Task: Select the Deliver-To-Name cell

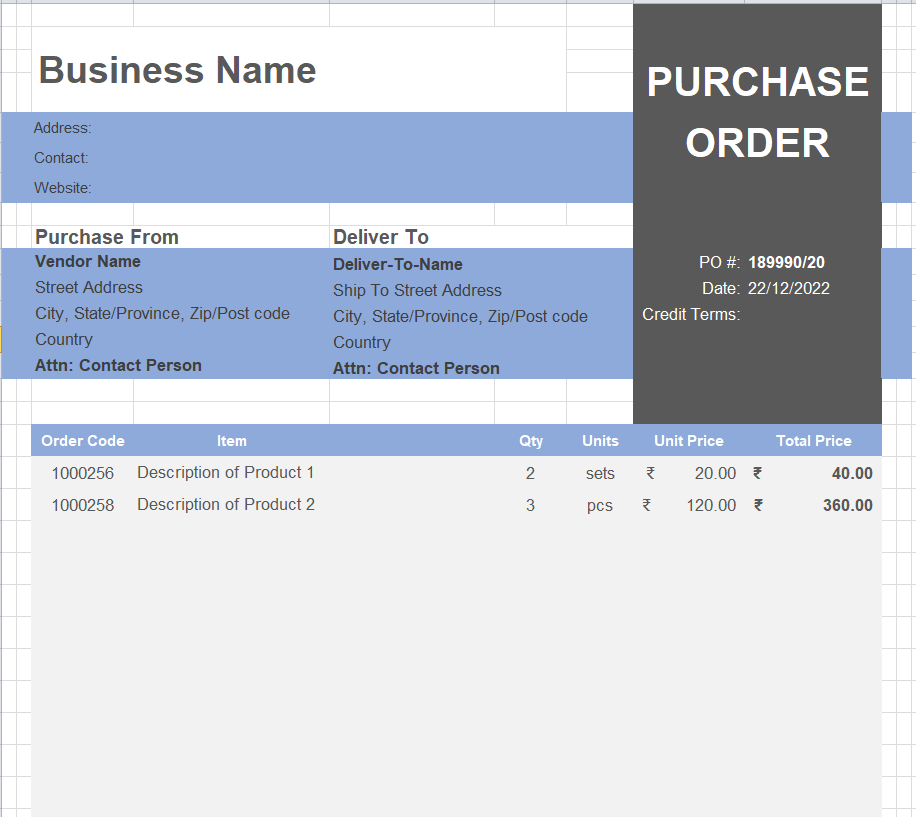Action: click(x=398, y=264)
